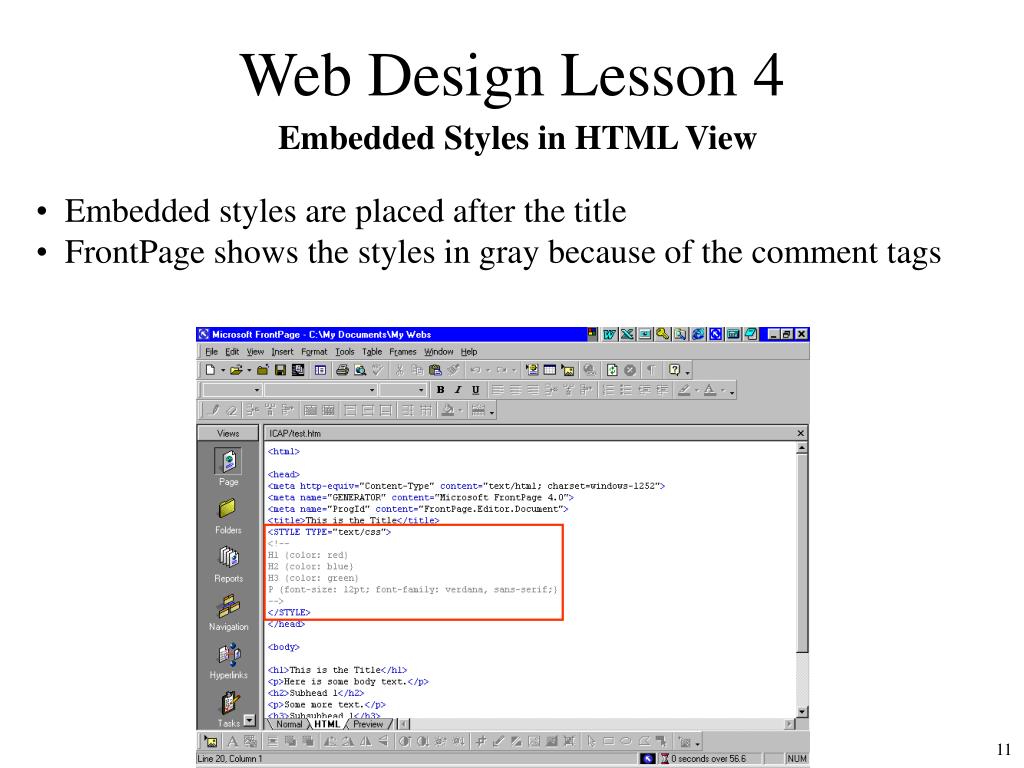Open the Edit menu
Viewport: 1024px width, 768px height.
pos(232,351)
